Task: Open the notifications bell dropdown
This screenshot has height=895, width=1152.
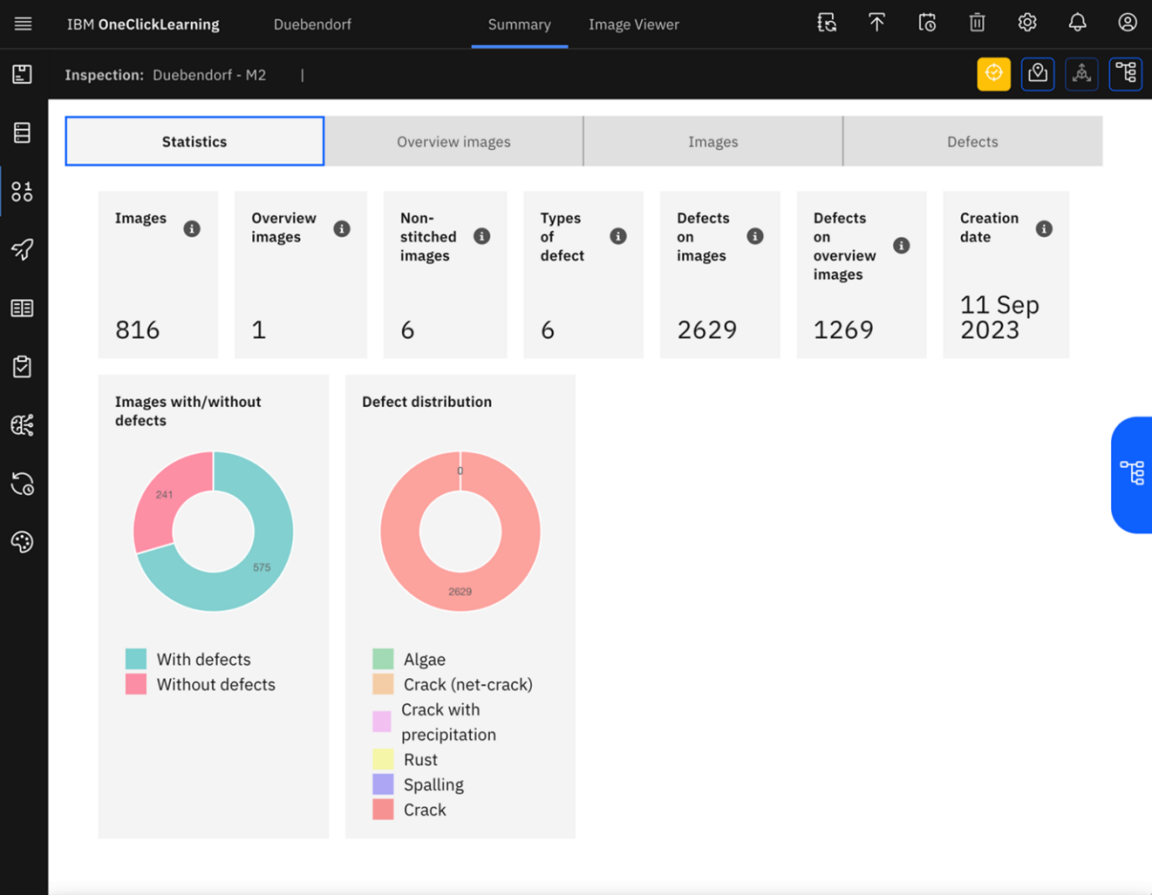Action: (x=1077, y=22)
